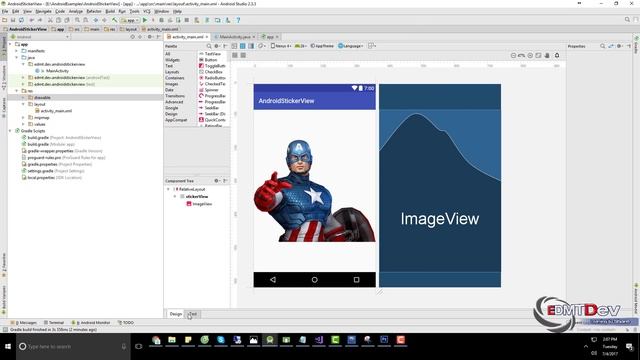Select the Design plus Blueprint view icon
Viewport: 640px width, 360px height.
[x=251, y=46]
